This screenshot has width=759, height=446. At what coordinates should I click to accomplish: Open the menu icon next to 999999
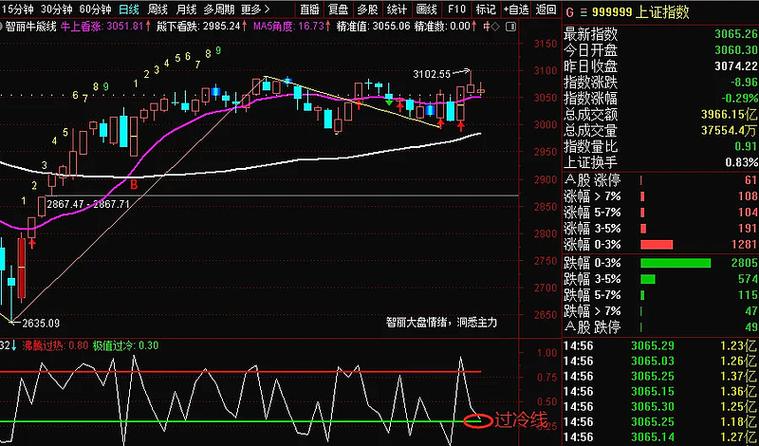tap(584, 12)
